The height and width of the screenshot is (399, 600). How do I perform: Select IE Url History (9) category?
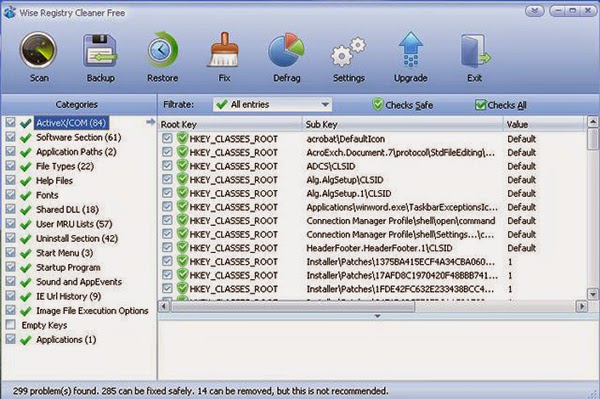(68, 296)
